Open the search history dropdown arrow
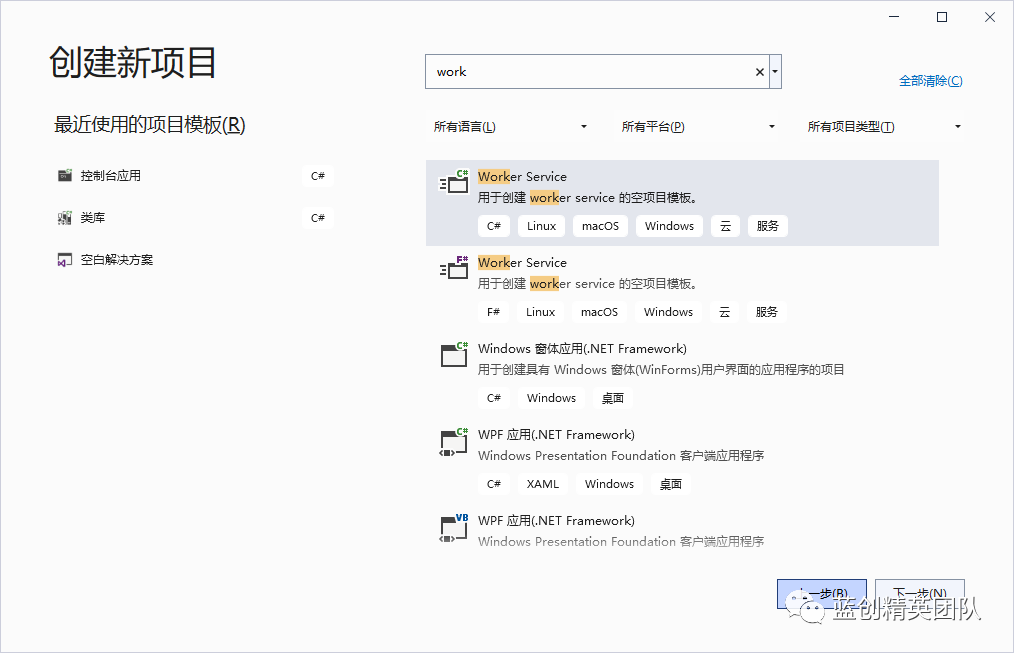This screenshot has width=1014, height=653. [774, 71]
